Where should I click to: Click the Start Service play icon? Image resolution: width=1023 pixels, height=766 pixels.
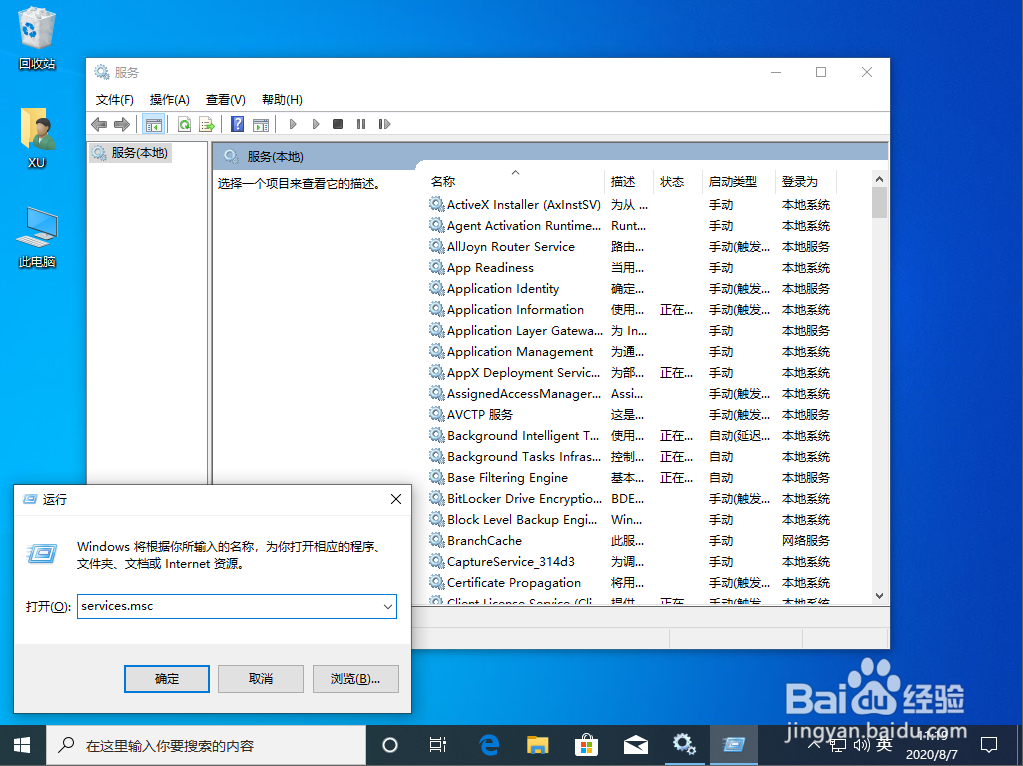[294, 123]
